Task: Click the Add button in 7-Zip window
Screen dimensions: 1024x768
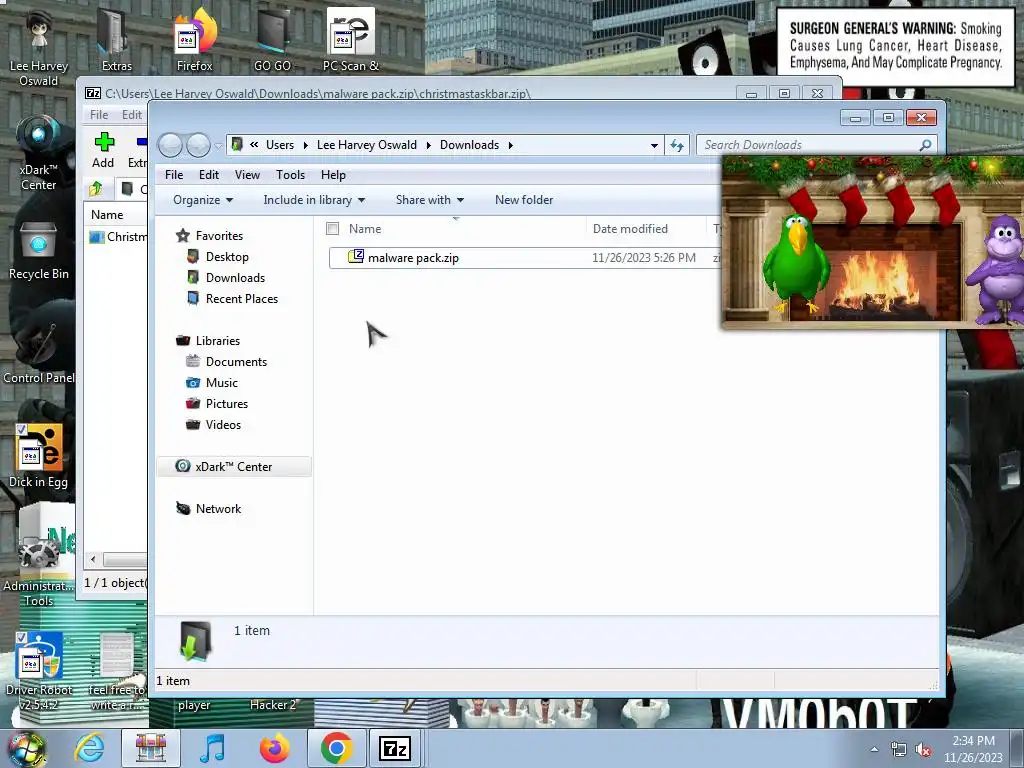Action: click(103, 150)
